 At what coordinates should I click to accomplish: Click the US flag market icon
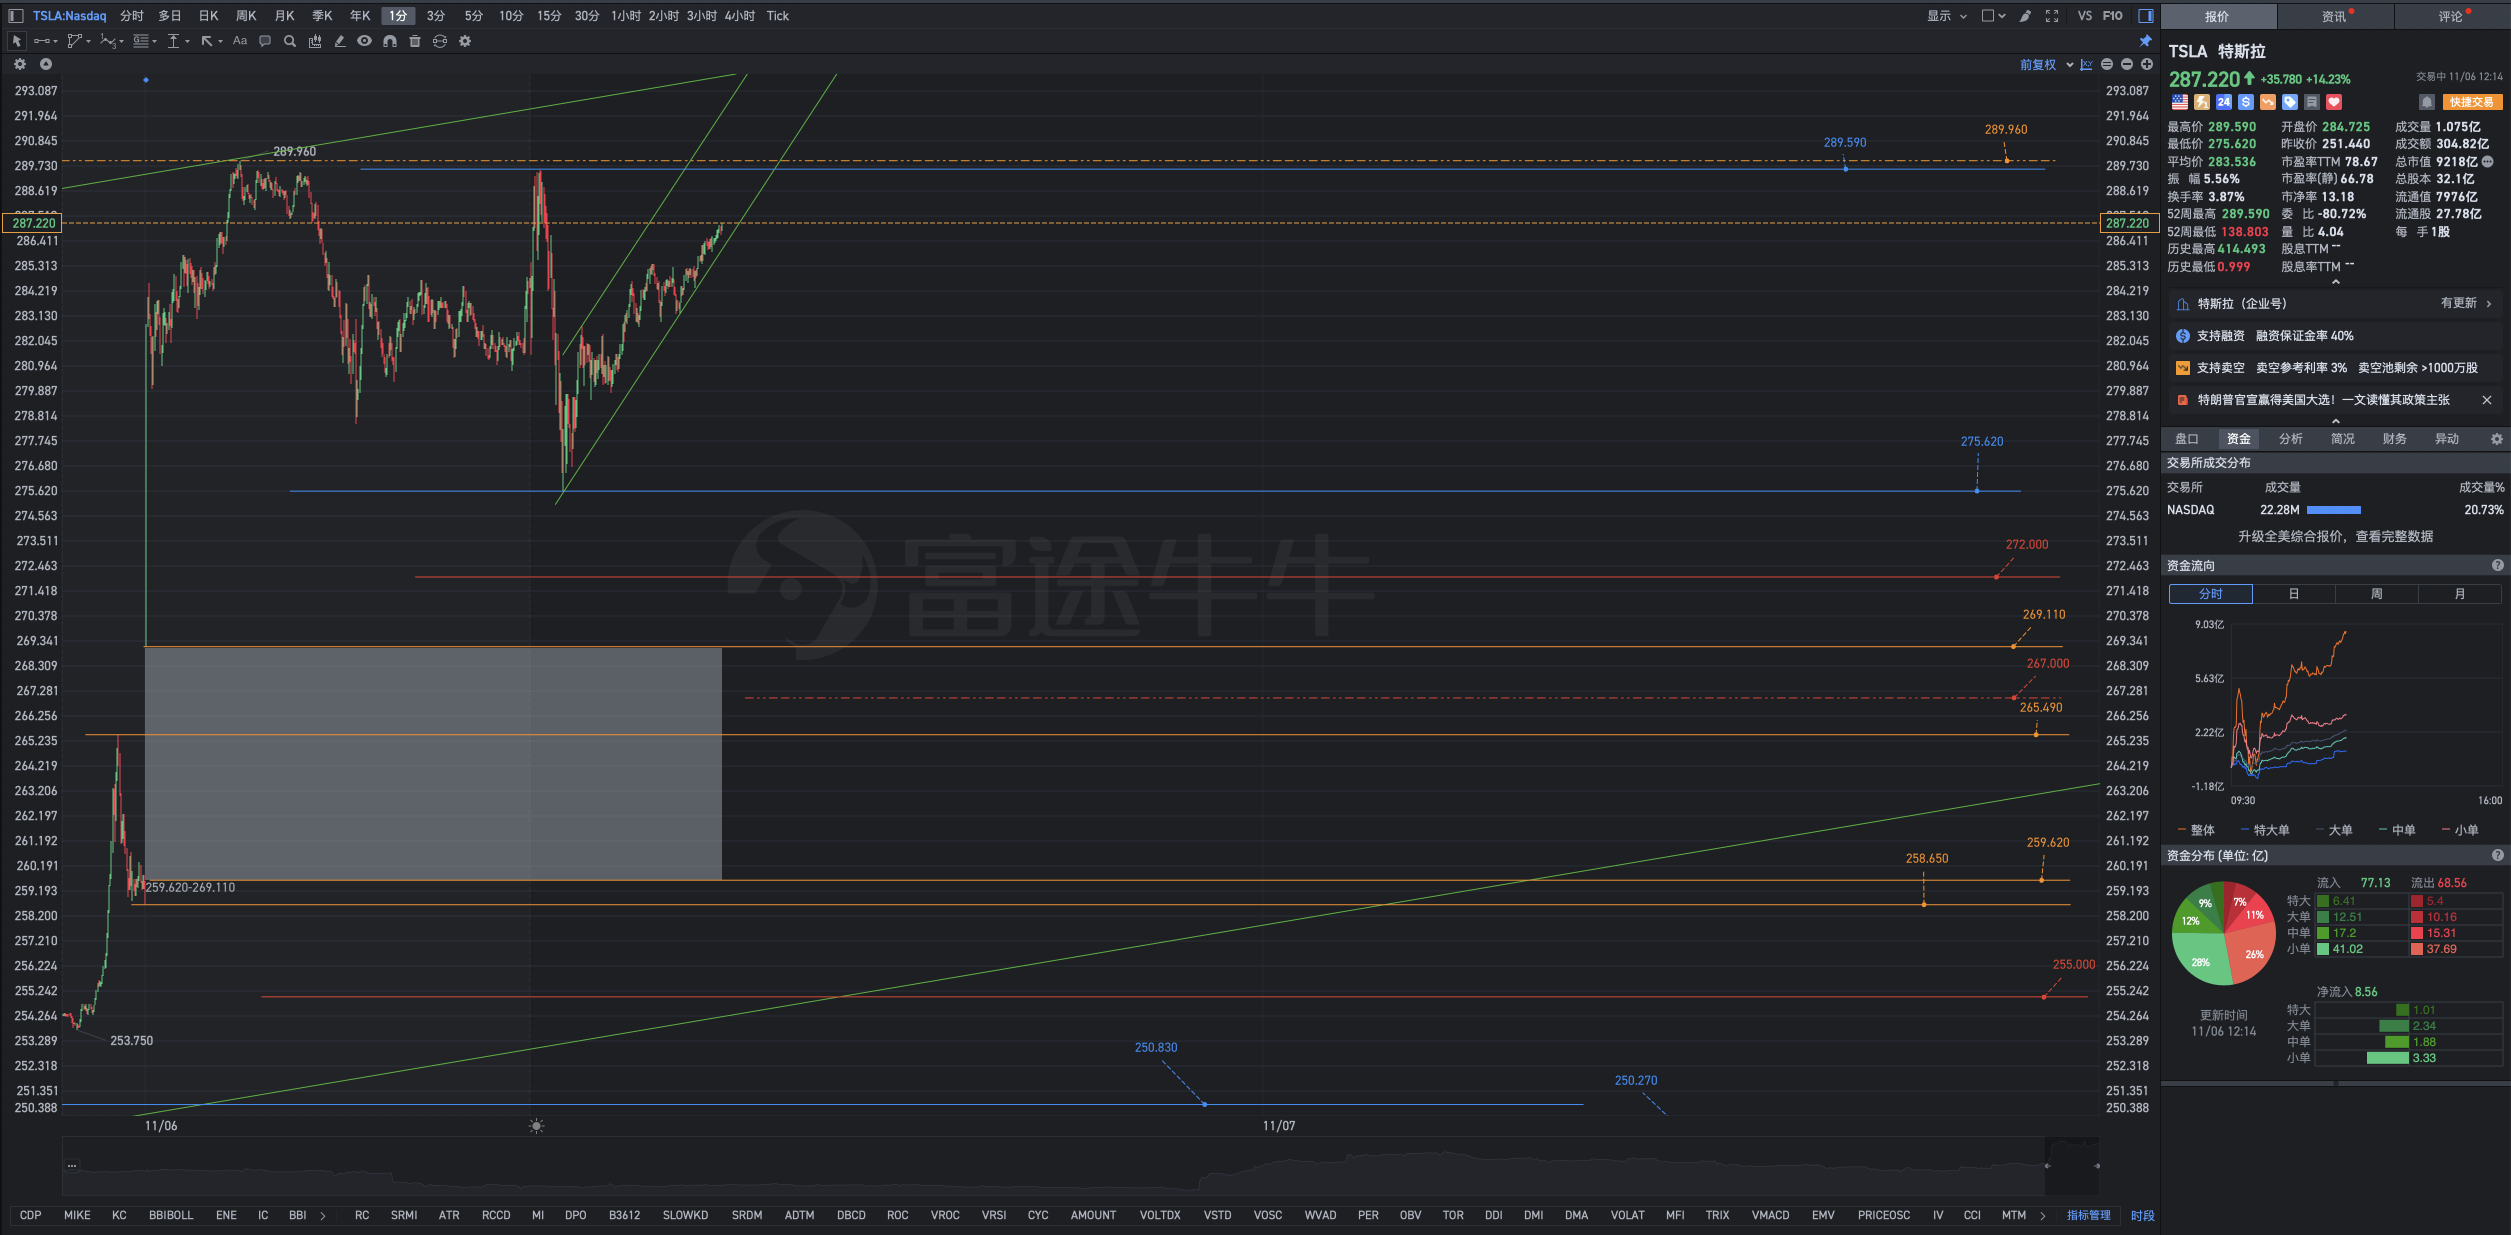[2180, 102]
